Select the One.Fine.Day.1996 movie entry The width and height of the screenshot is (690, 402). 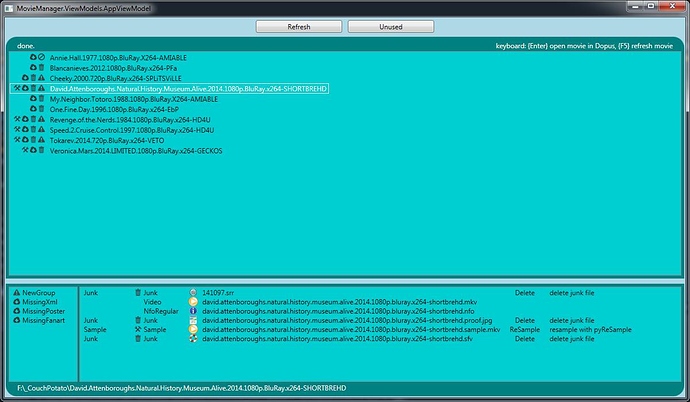coord(114,110)
